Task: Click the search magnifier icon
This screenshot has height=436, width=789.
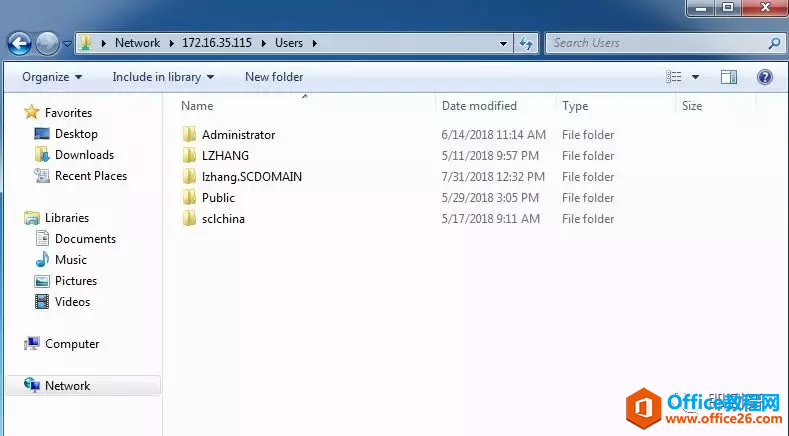Action: [x=774, y=43]
